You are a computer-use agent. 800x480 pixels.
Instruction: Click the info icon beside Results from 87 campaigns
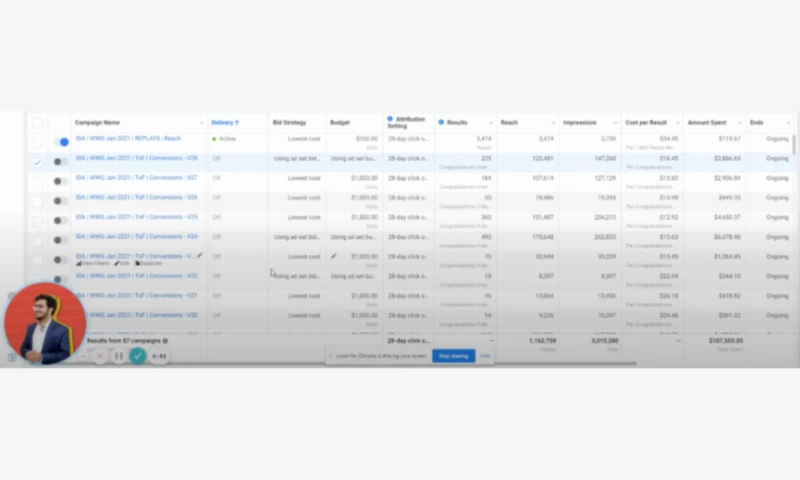(166, 340)
